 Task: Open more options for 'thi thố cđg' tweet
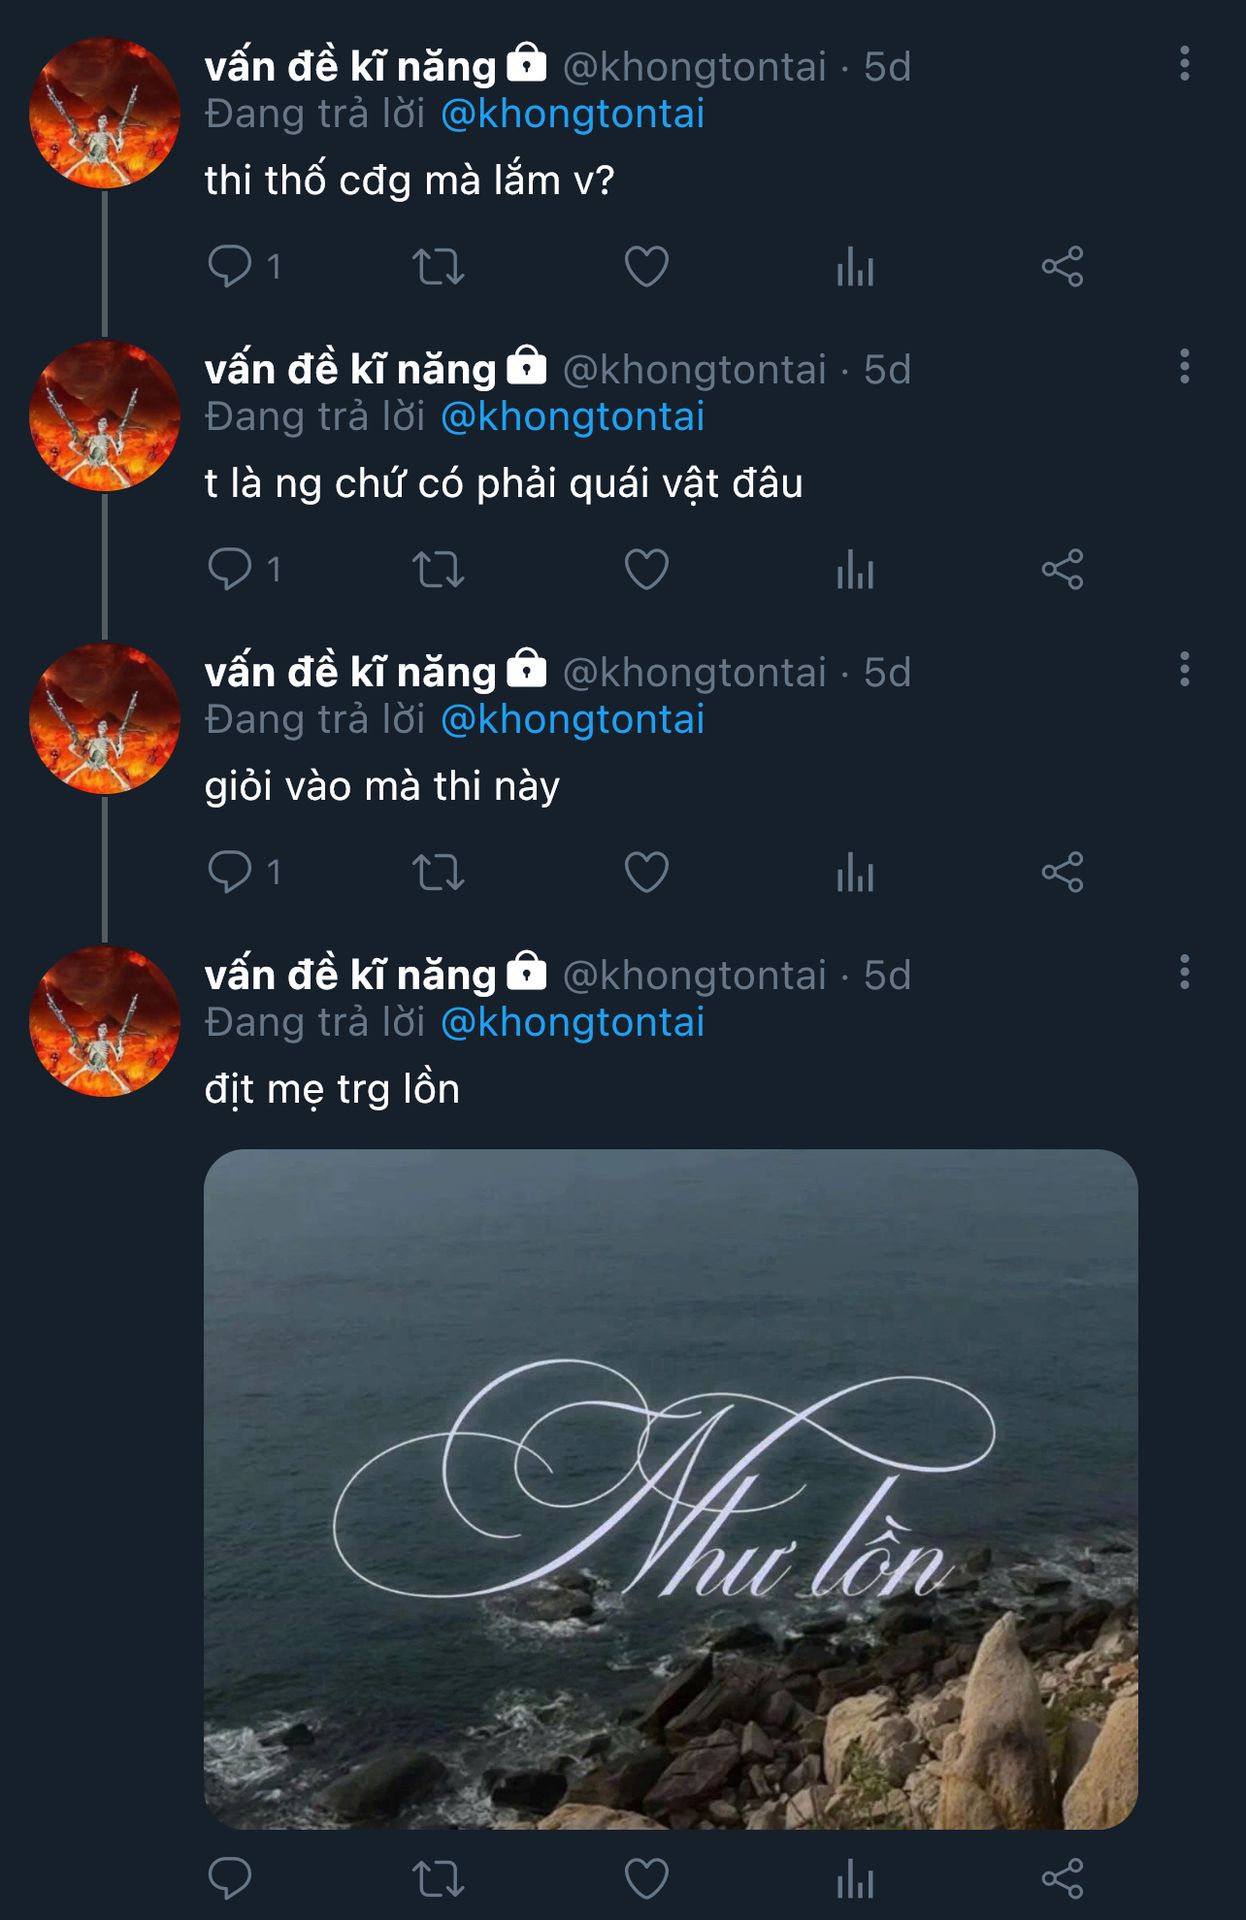1184,64
